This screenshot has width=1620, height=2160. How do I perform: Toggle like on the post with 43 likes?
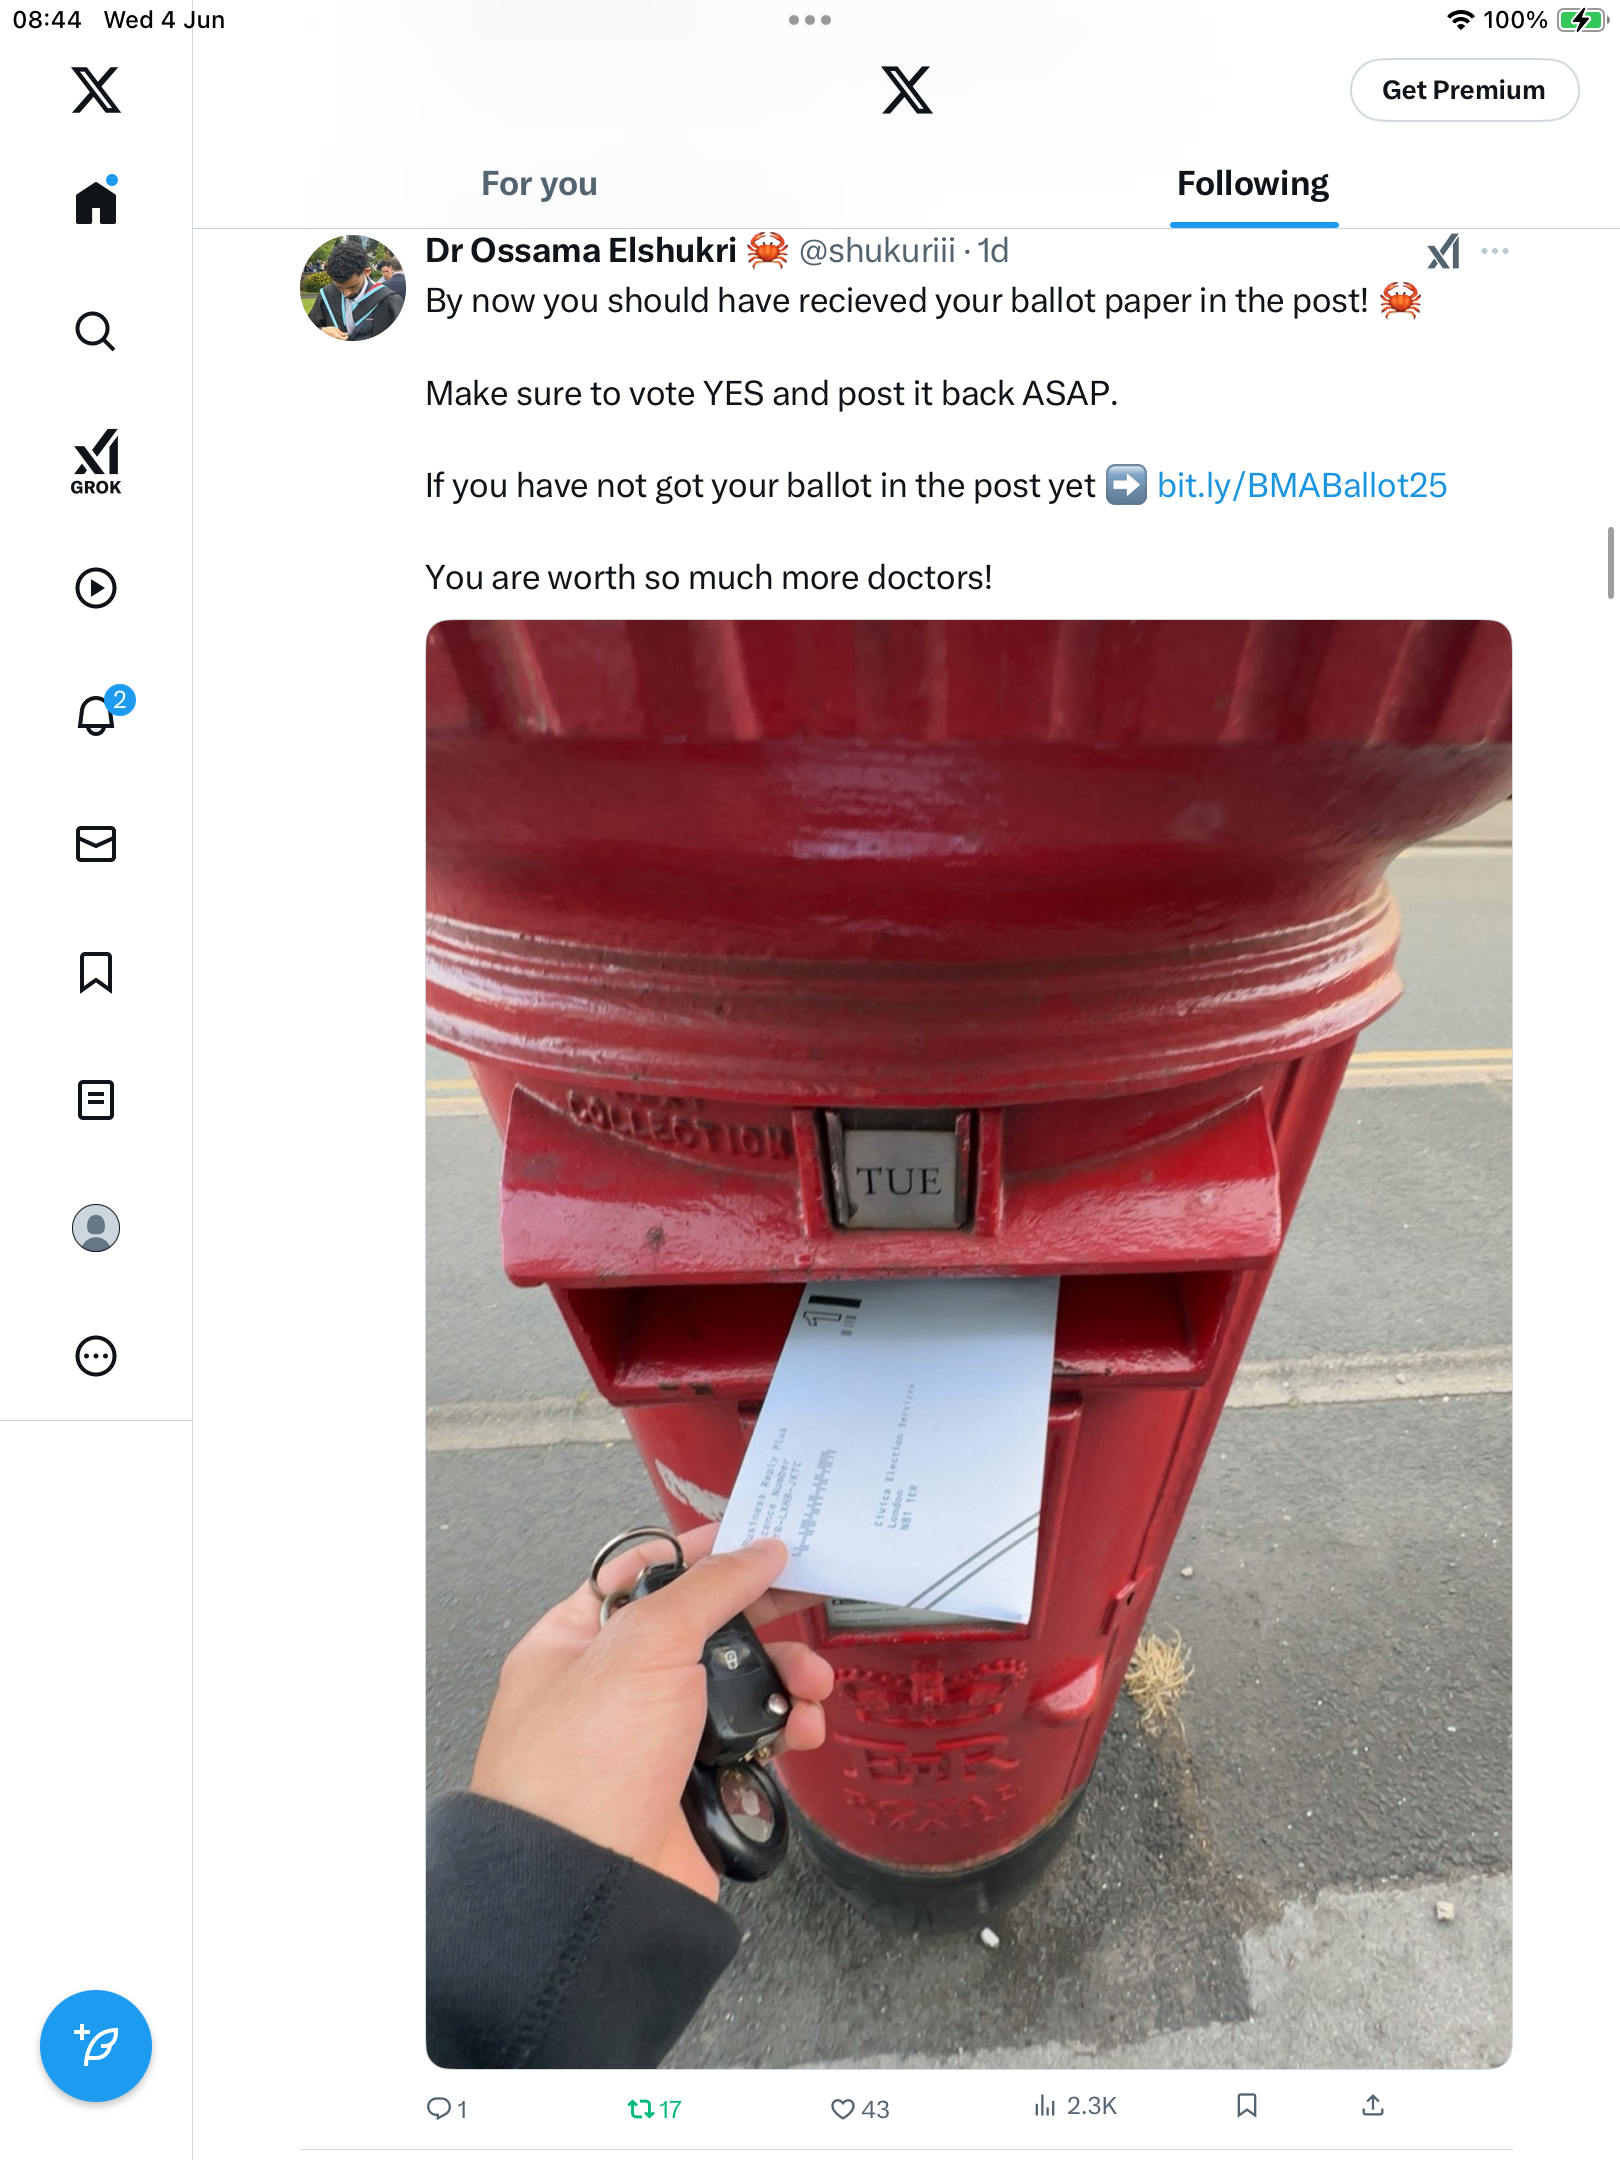pos(860,2108)
